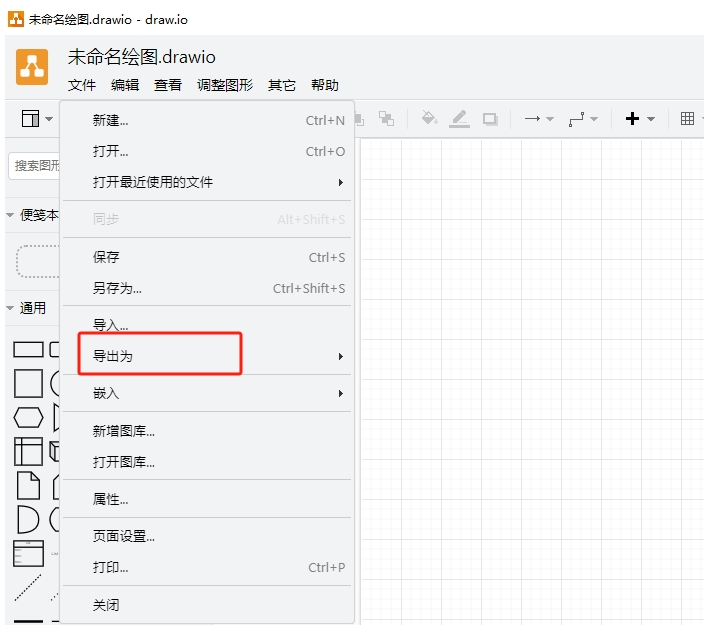
Task: Select the hexagon shape in 通用 library
Action: pyautogui.click(x=28, y=418)
